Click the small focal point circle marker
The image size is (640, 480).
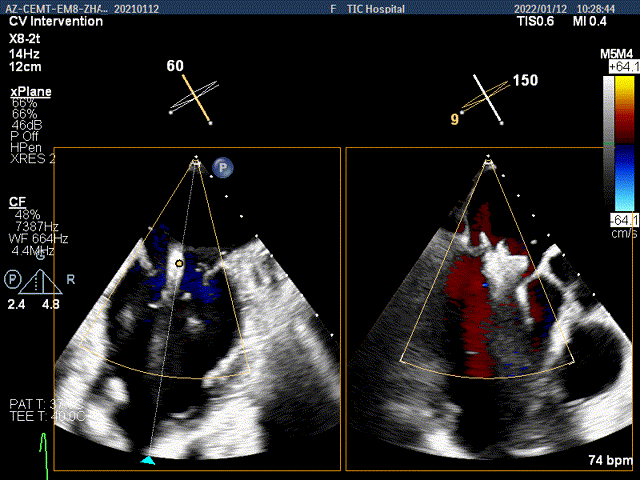(178, 263)
